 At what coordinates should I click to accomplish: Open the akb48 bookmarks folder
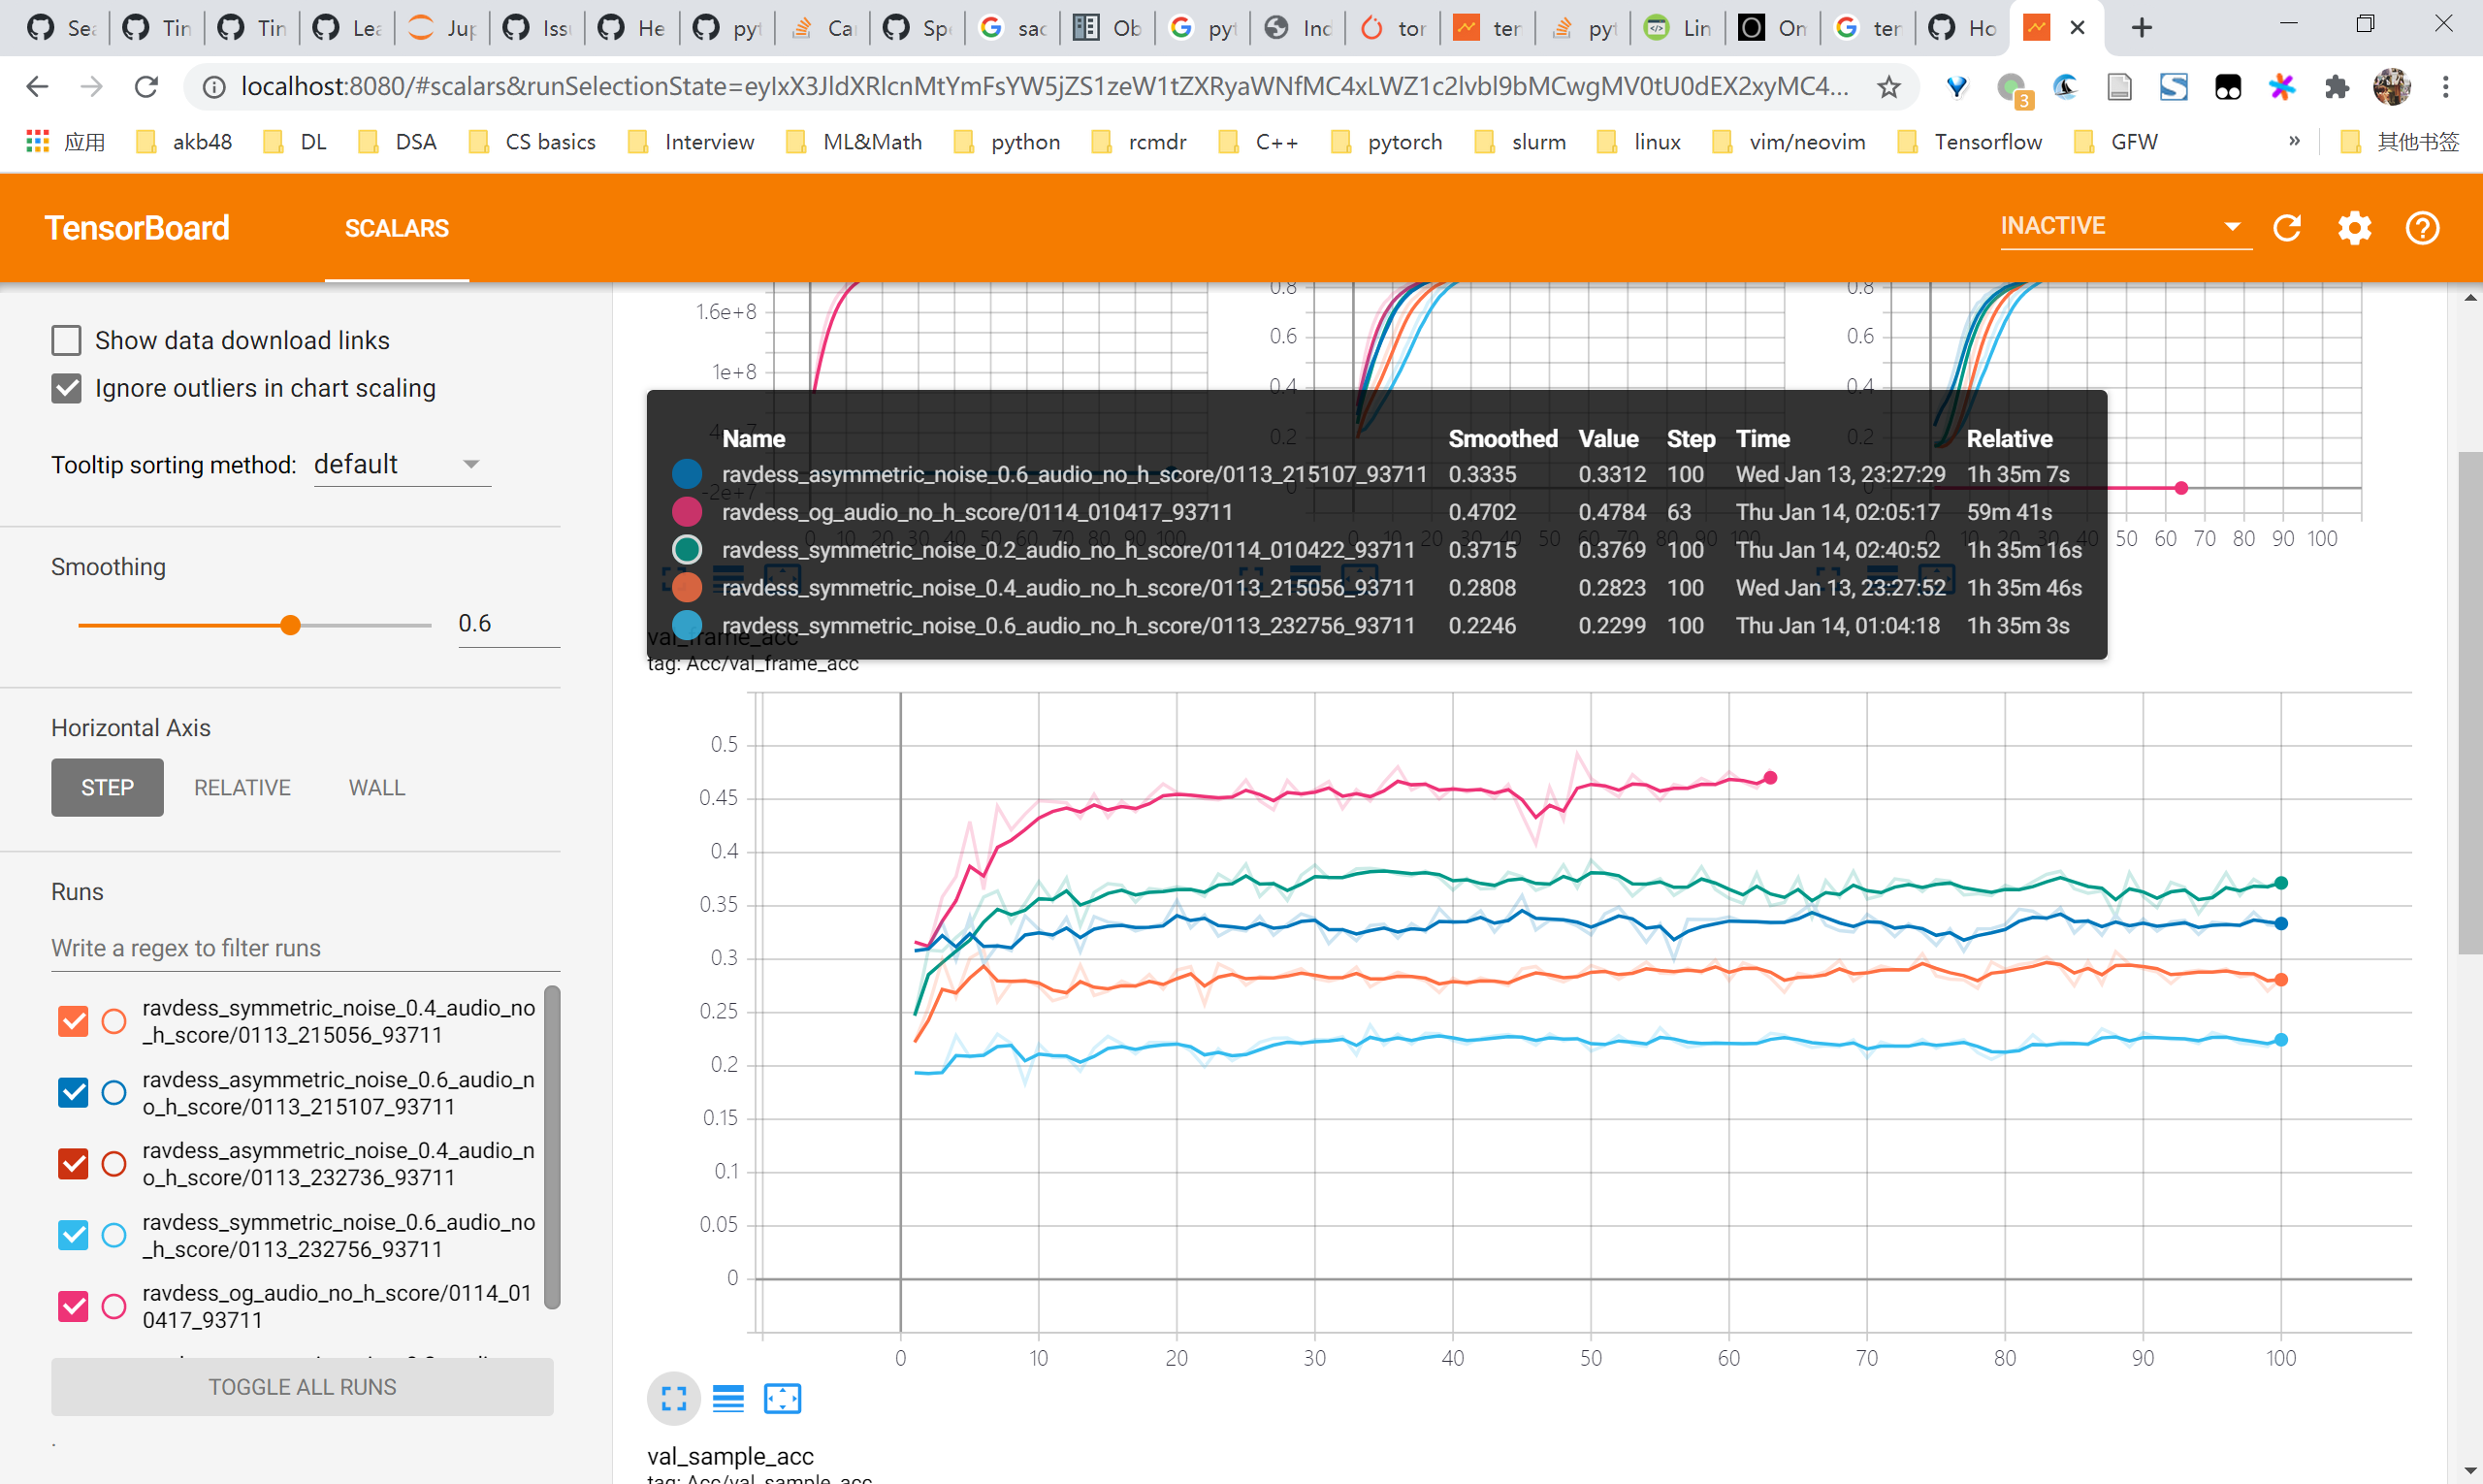(184, 142)
